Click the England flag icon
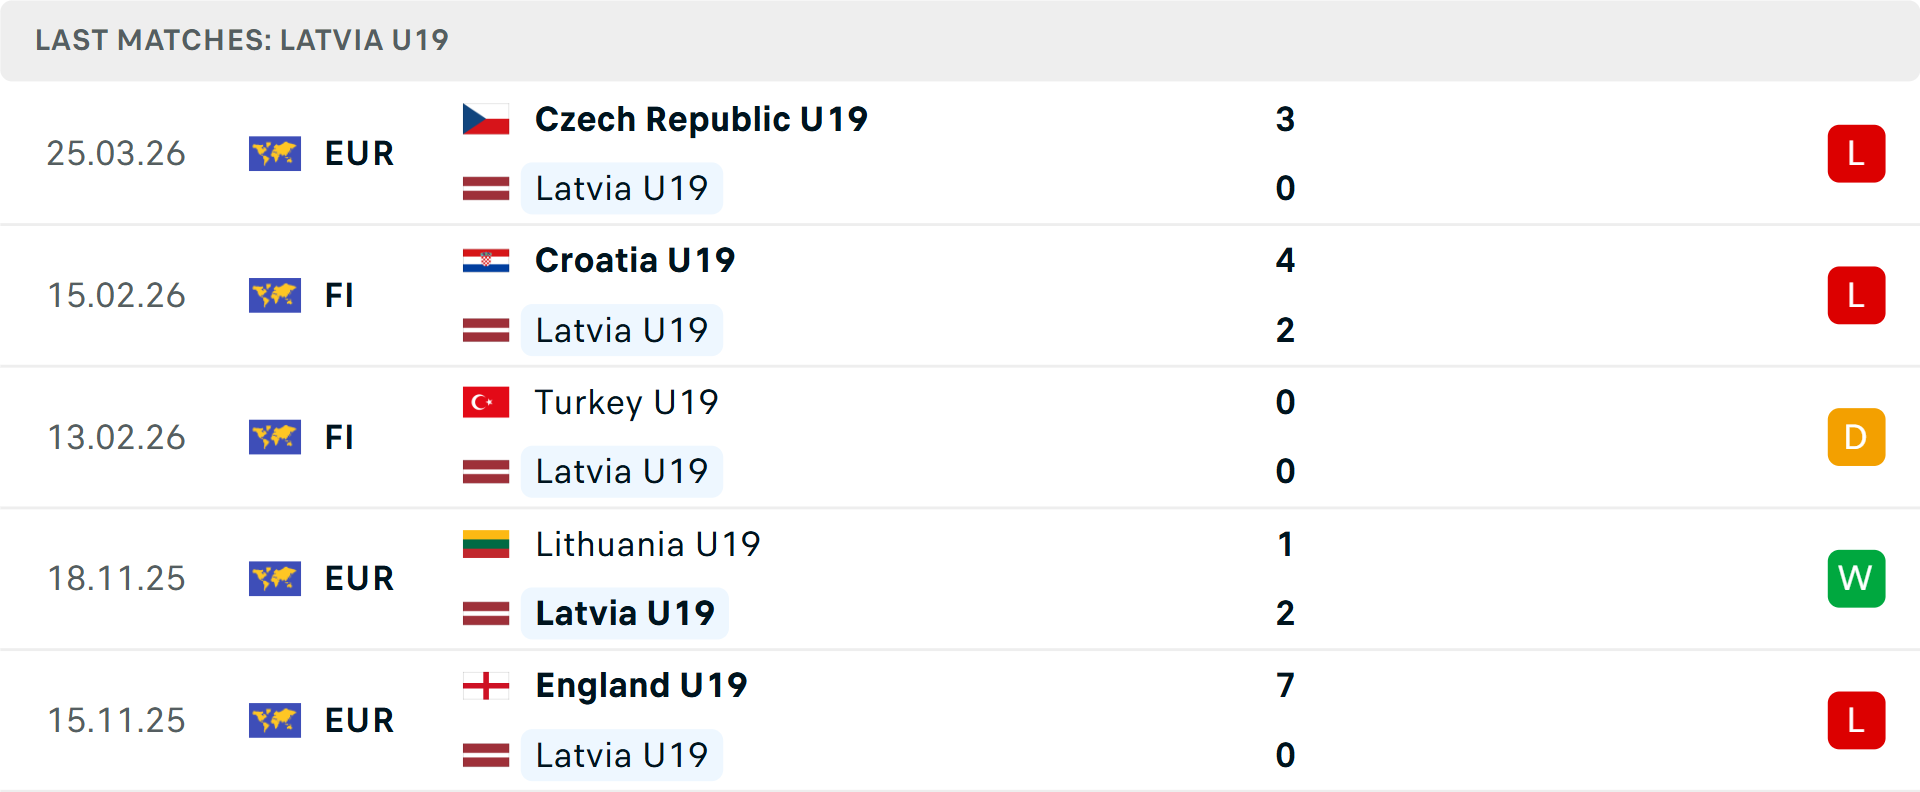Screen dimensions: 1920x792 (x=486, y=686)
